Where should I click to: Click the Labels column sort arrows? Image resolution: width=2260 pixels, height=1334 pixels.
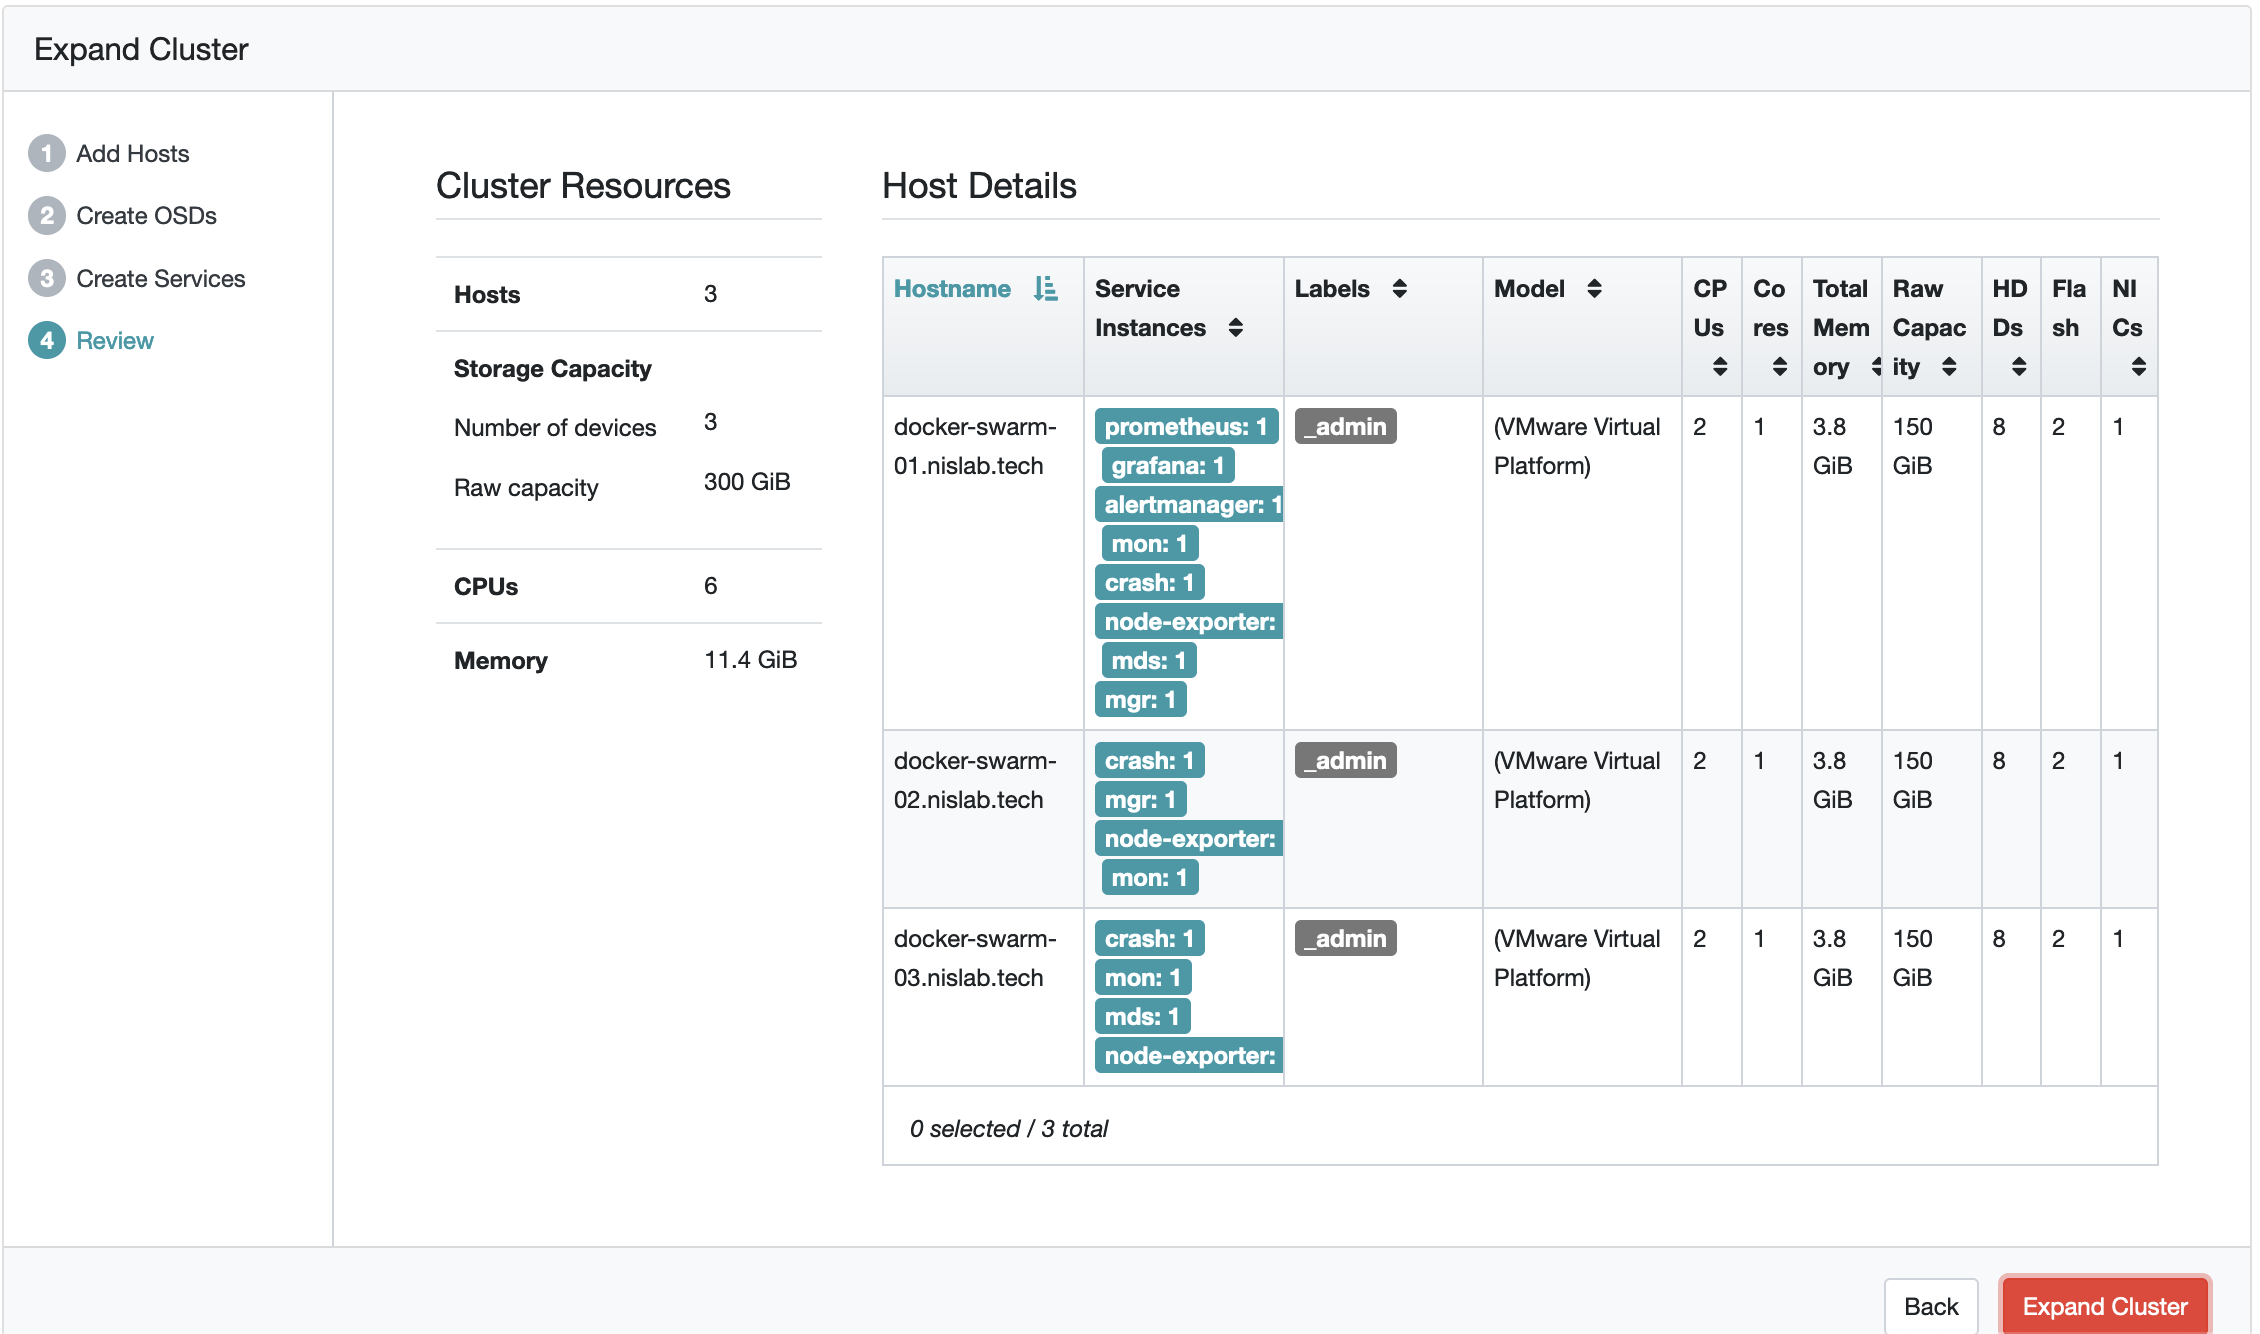pyautogui.click(x=1399, y=289)
